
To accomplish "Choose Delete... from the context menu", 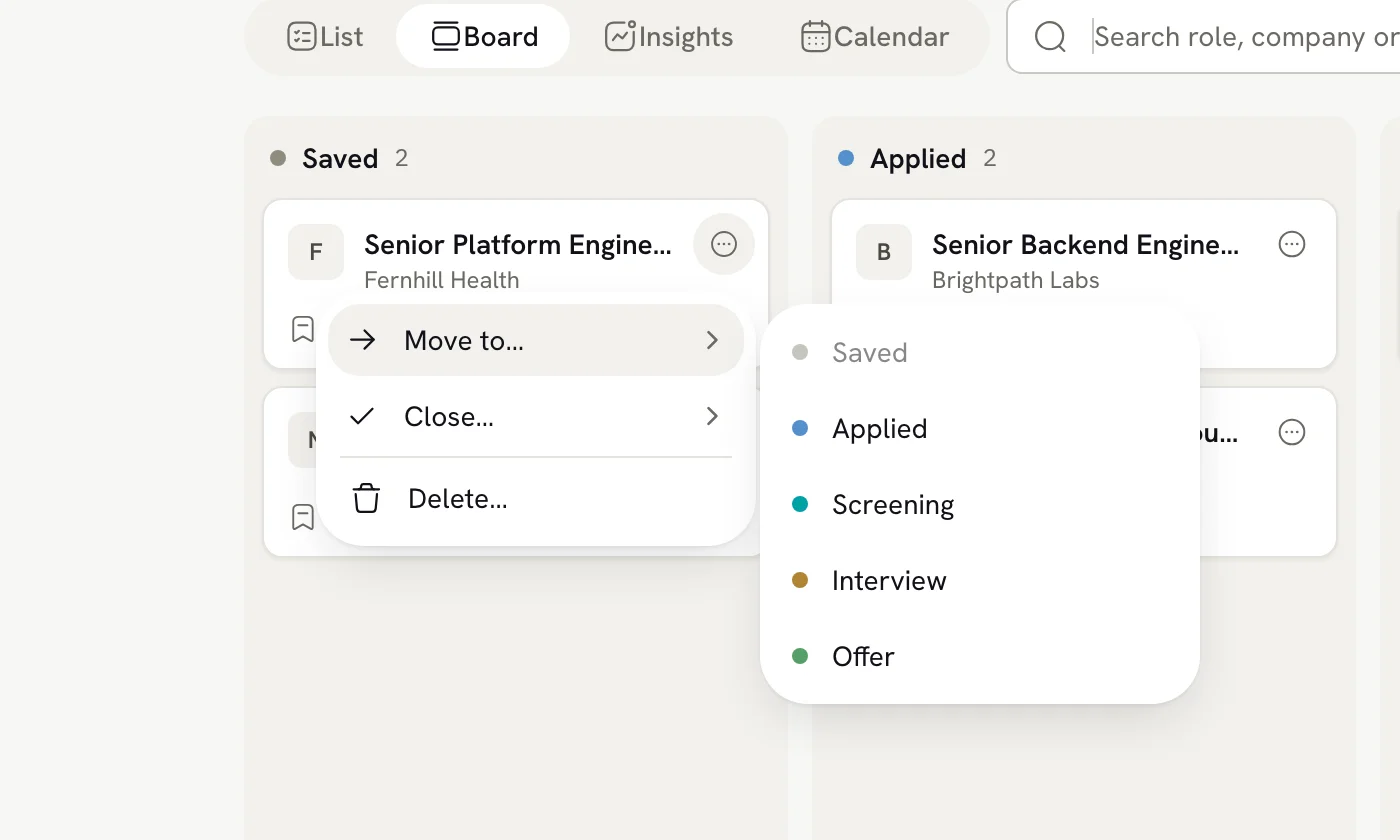I will [x=536, y=498].
